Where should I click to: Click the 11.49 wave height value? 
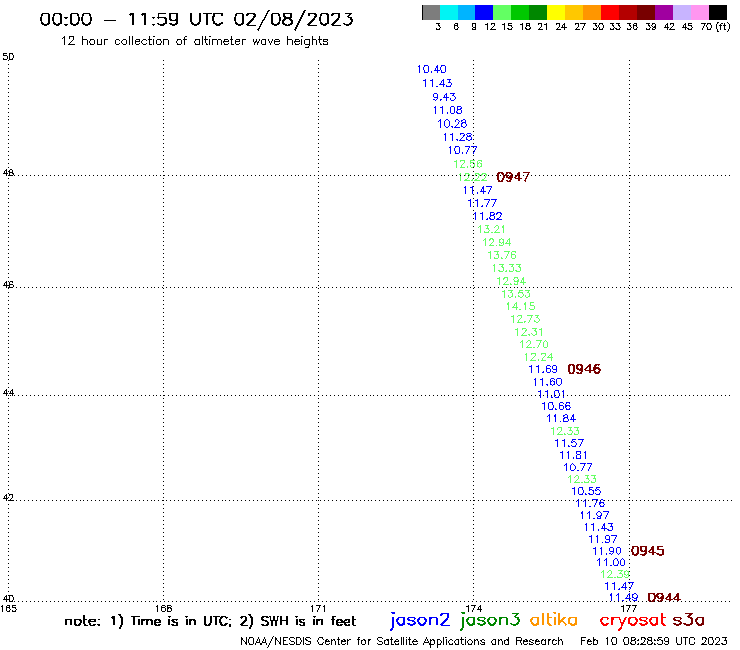tap(623, 598)
